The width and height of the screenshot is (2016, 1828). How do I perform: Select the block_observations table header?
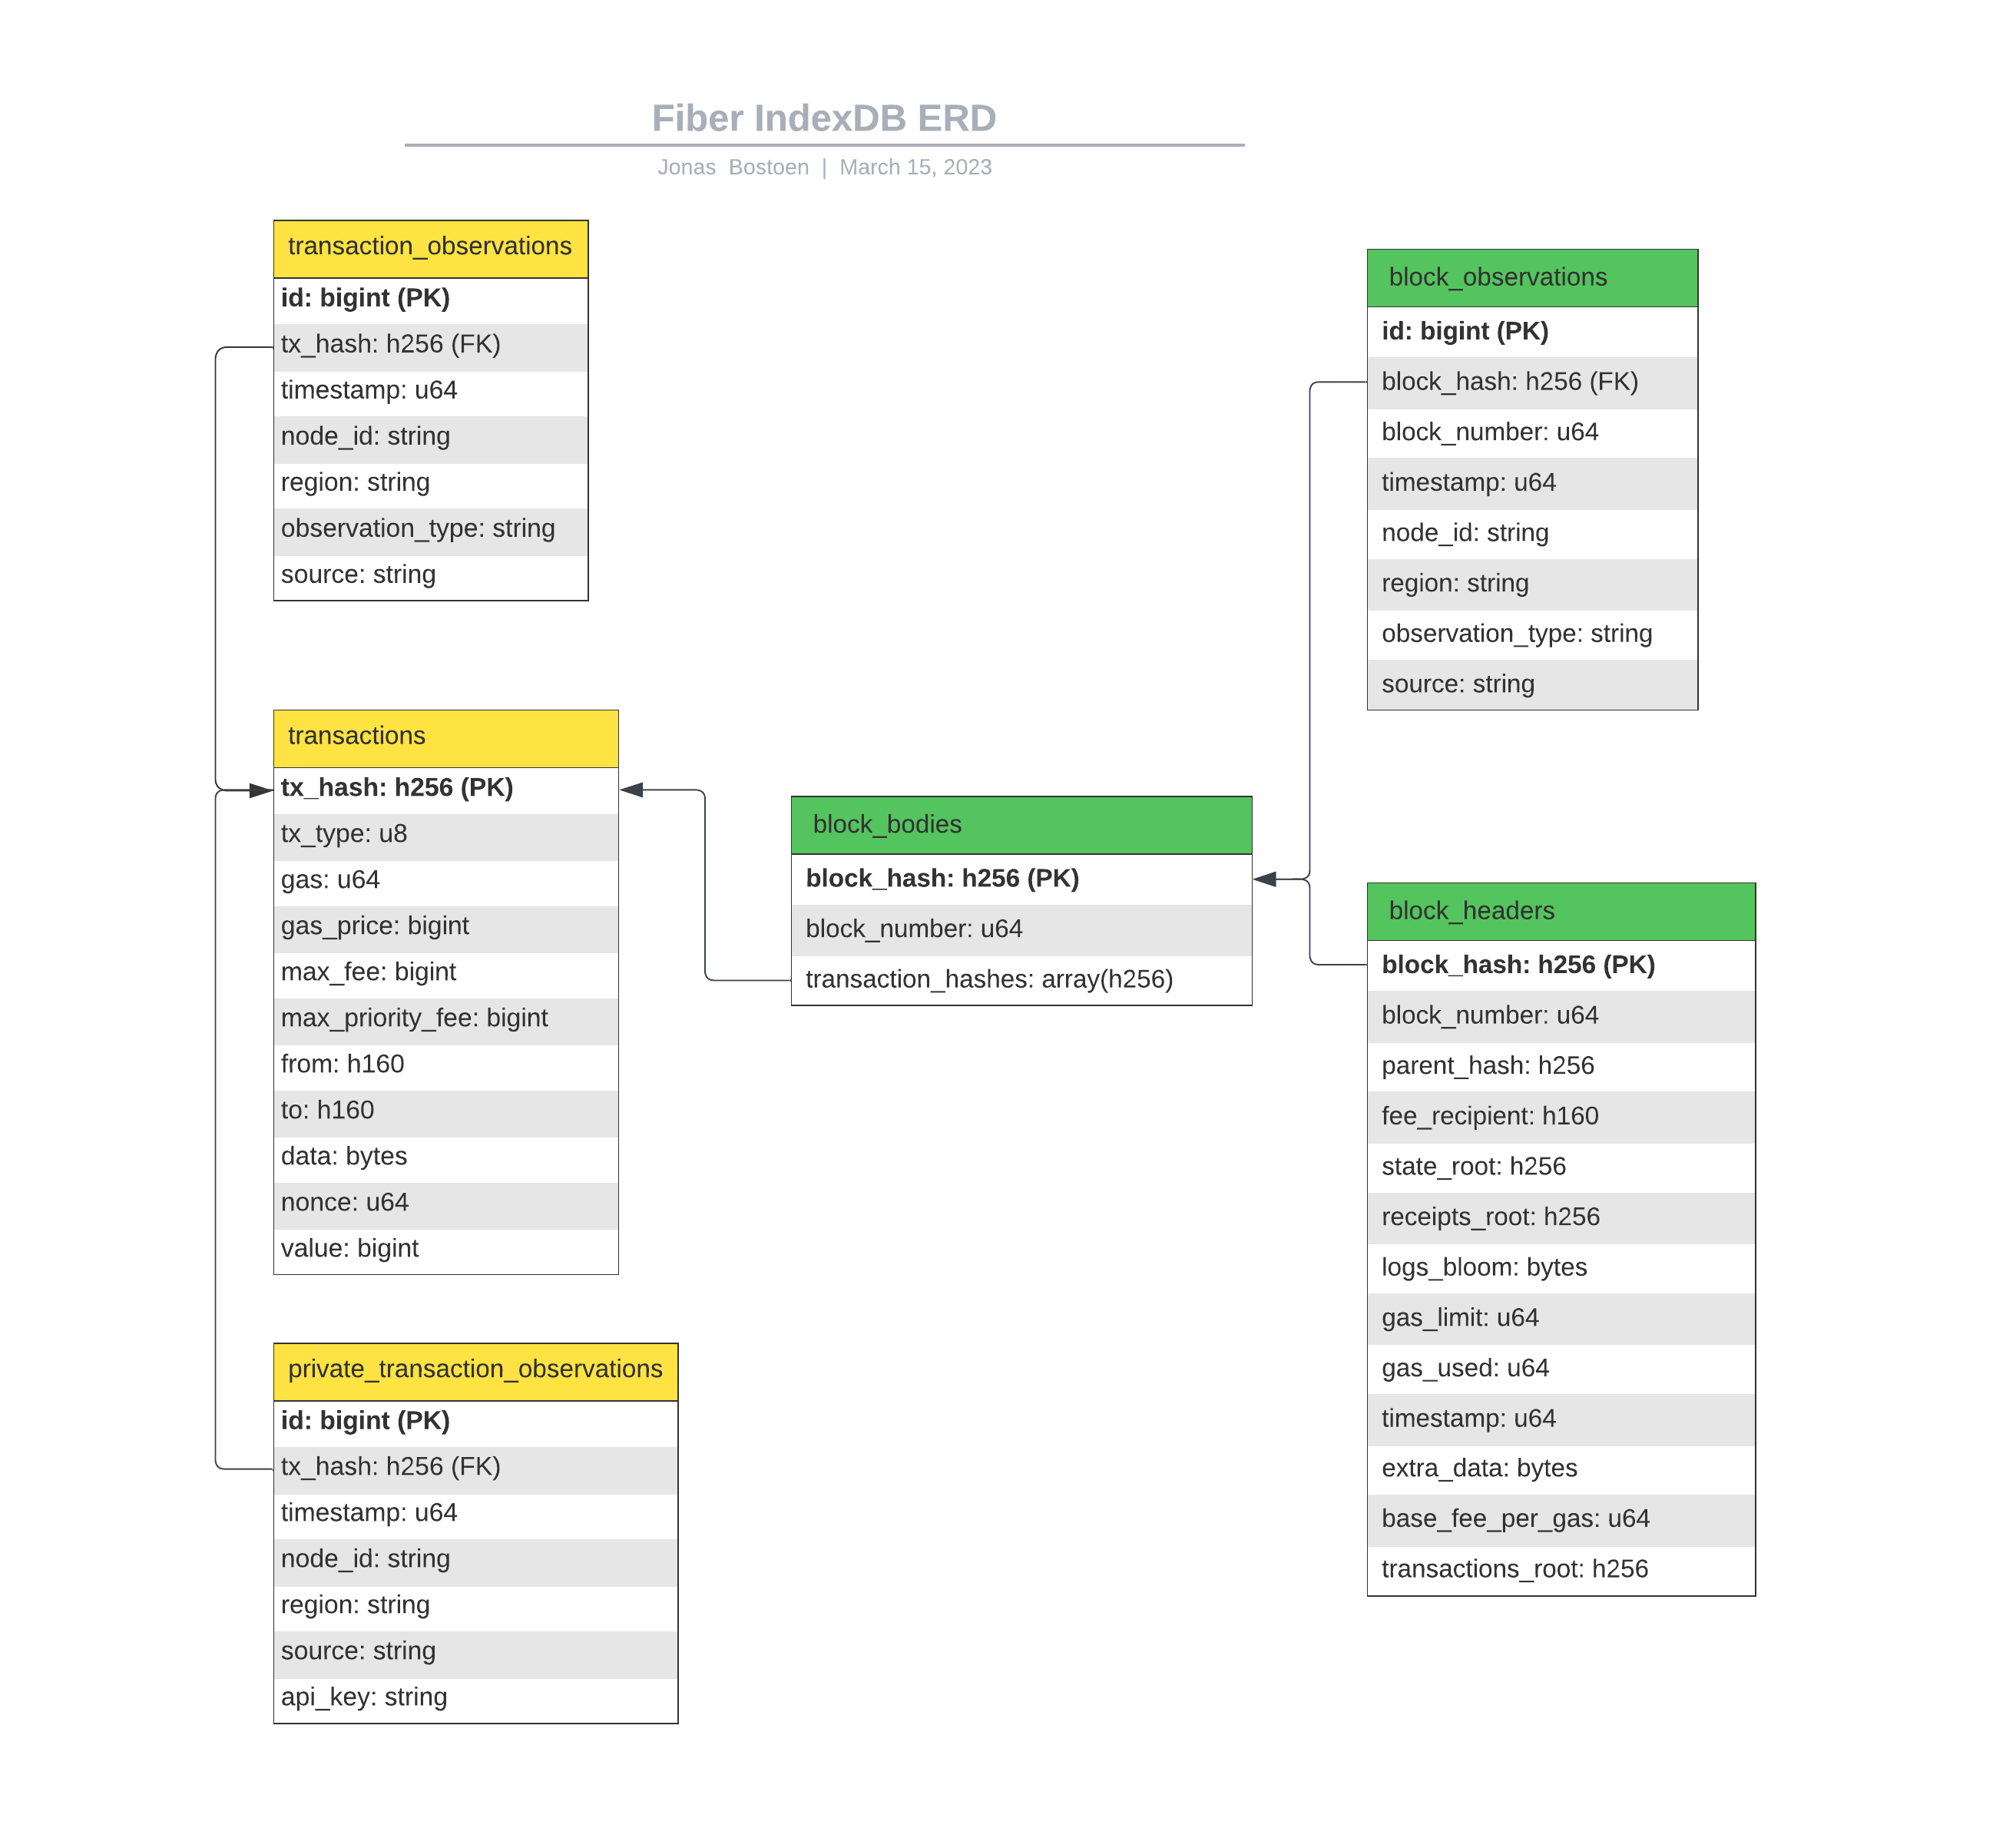(1532, 278)
